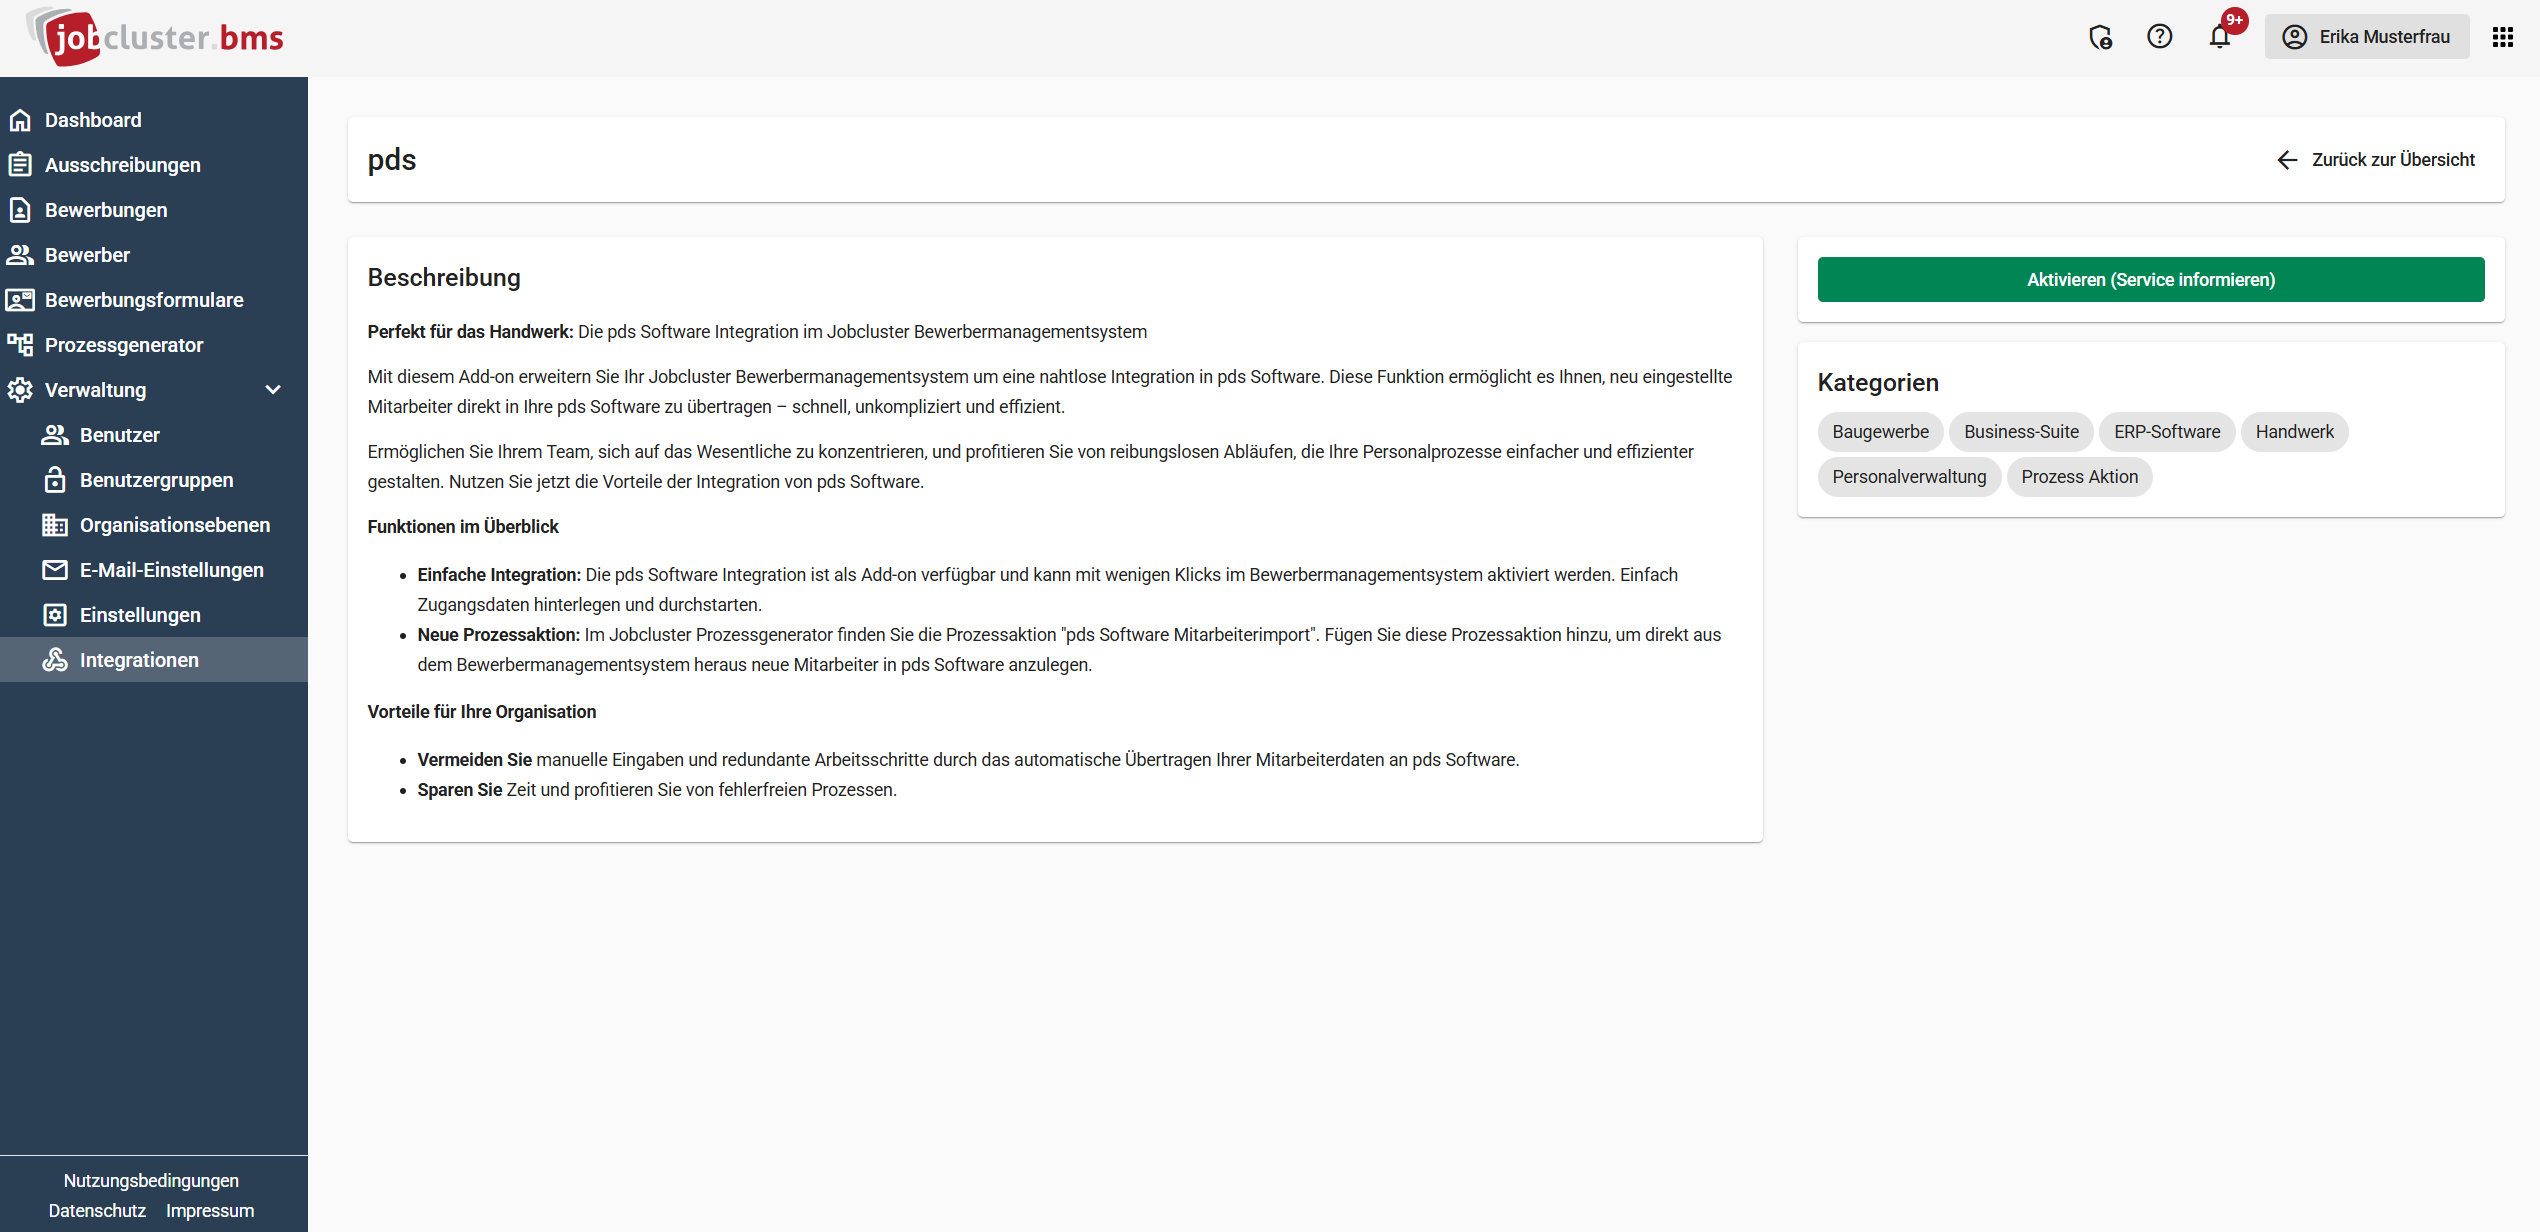Open the help question mark icon
Viewport: 2540px width, 1232px height.
(x=2160, y=37)
